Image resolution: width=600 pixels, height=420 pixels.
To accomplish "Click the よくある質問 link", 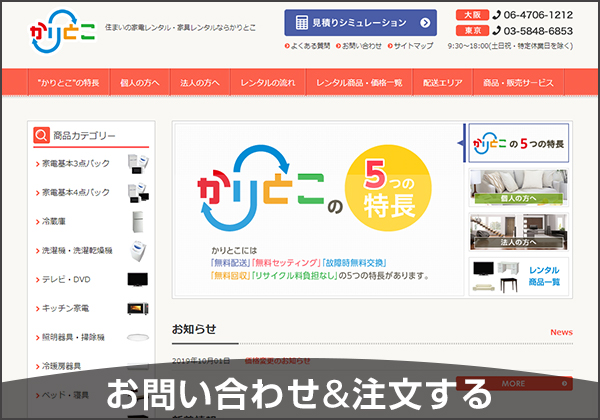I will click(309, 46).
